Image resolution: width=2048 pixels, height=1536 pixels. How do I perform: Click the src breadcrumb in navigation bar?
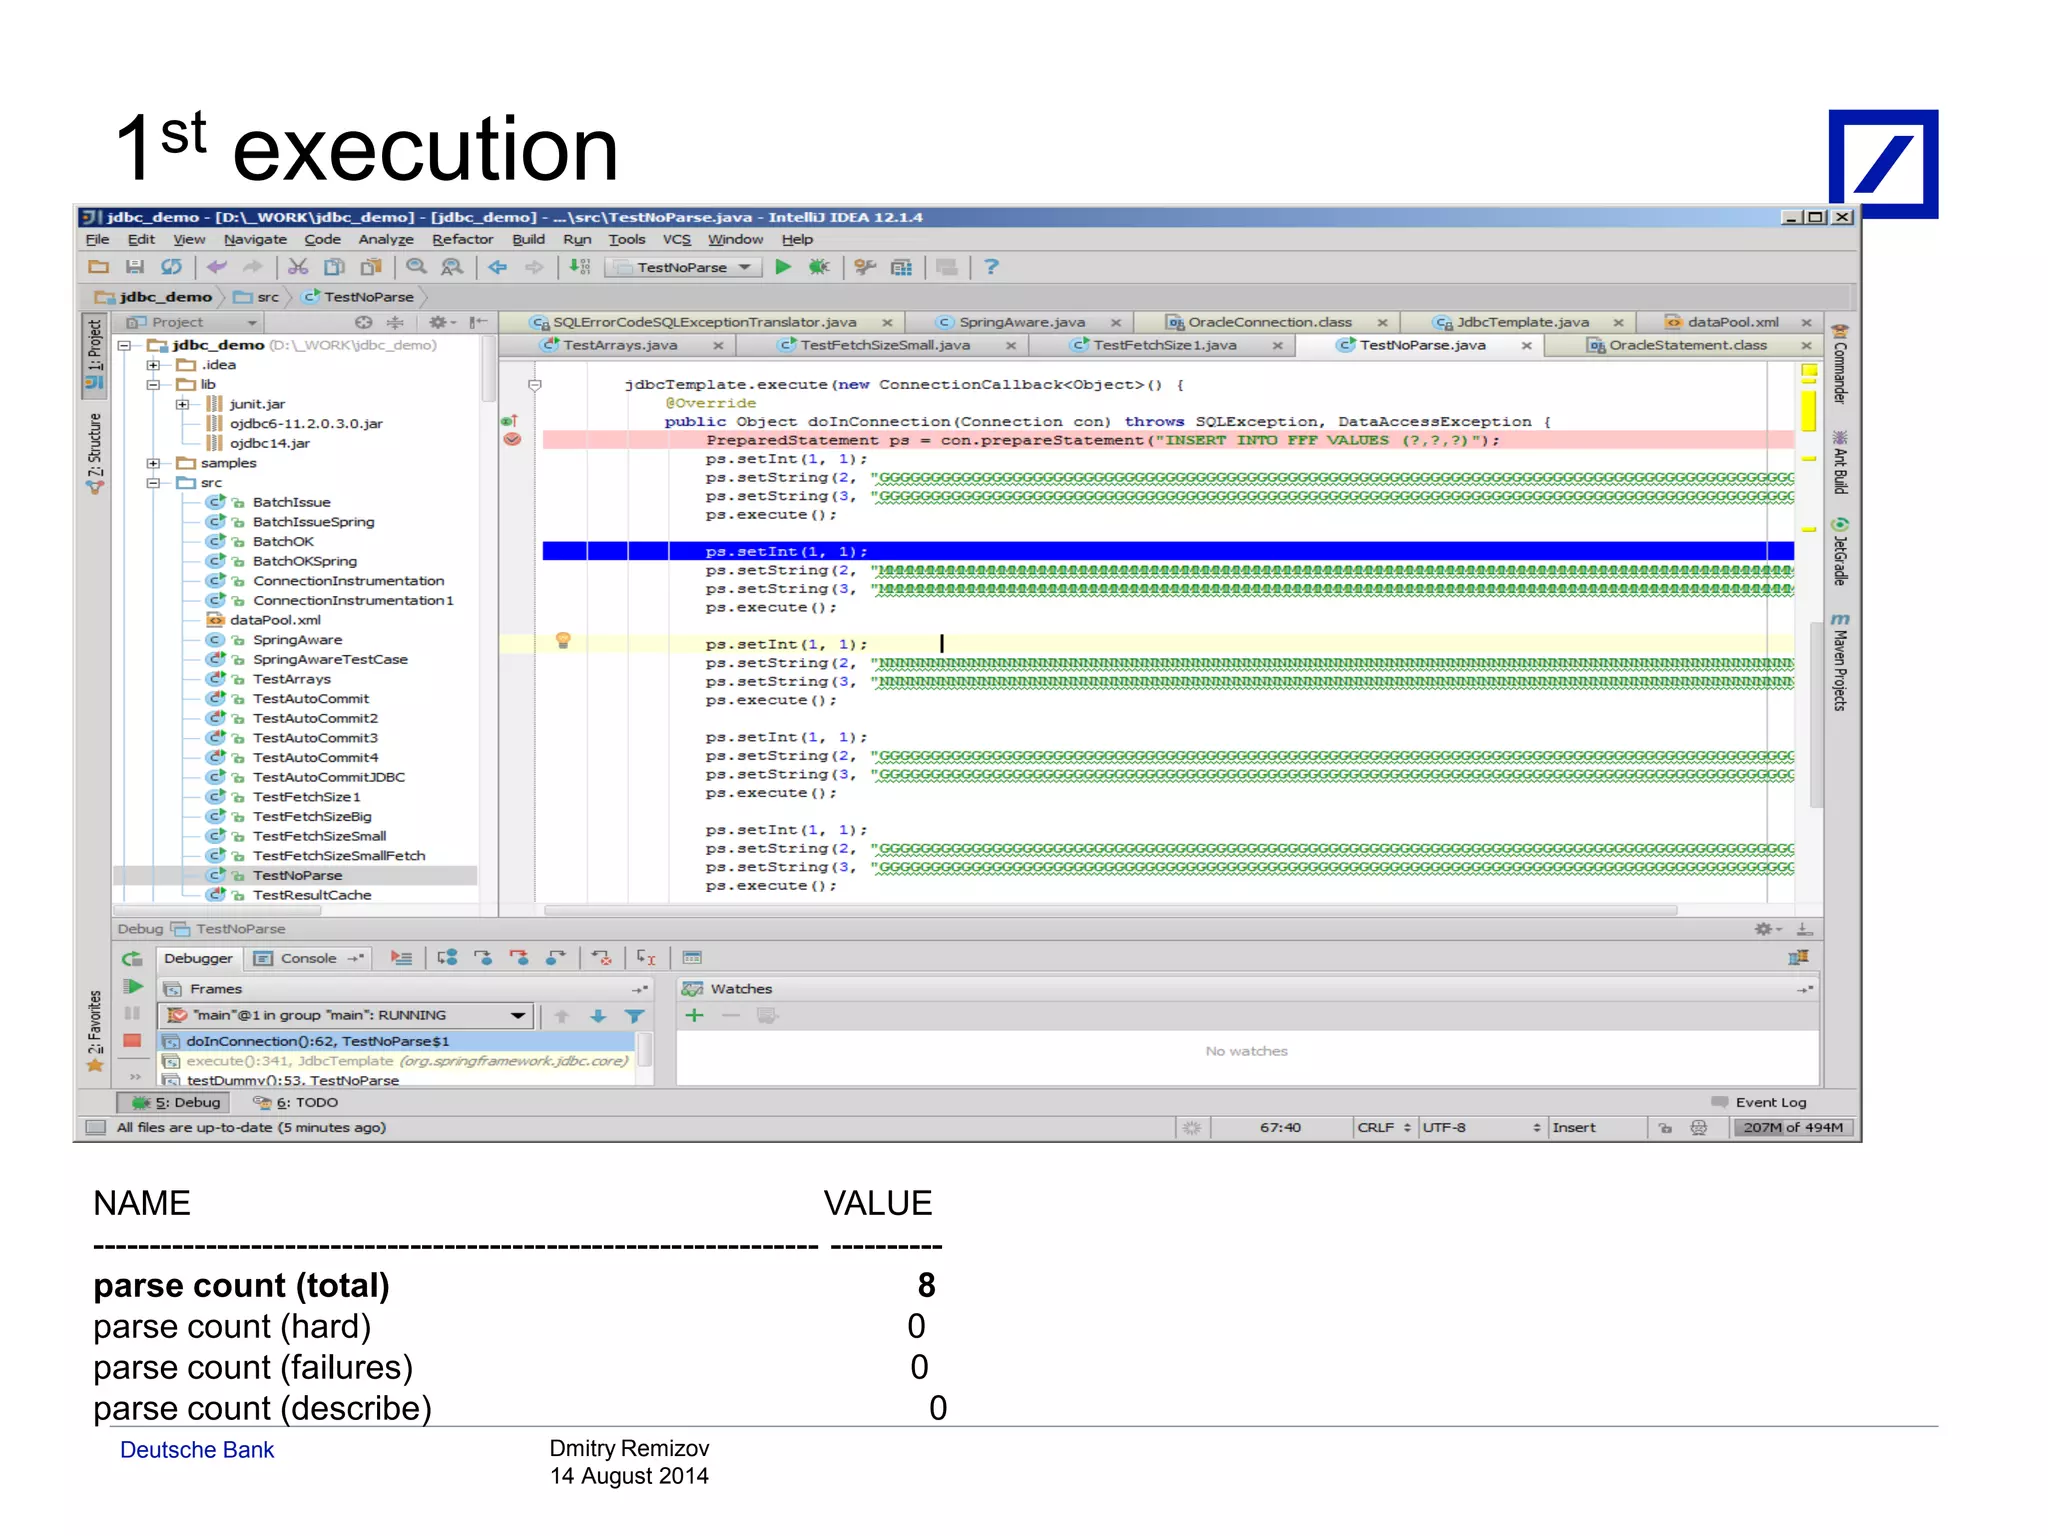coord(258,297)
